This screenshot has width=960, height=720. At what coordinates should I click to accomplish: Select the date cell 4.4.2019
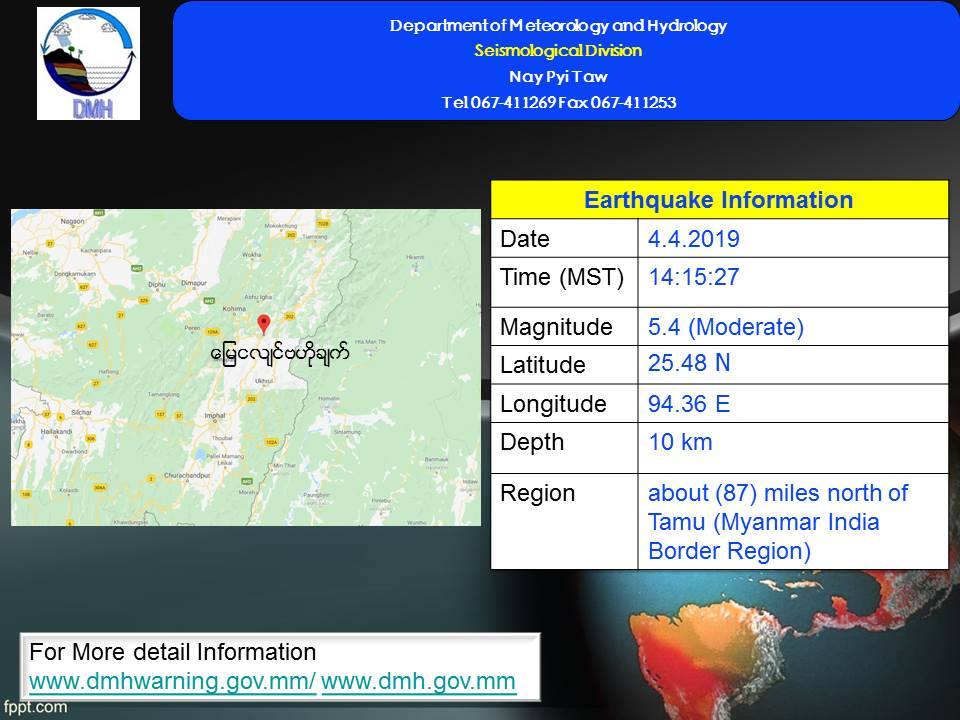click(693, 239)
